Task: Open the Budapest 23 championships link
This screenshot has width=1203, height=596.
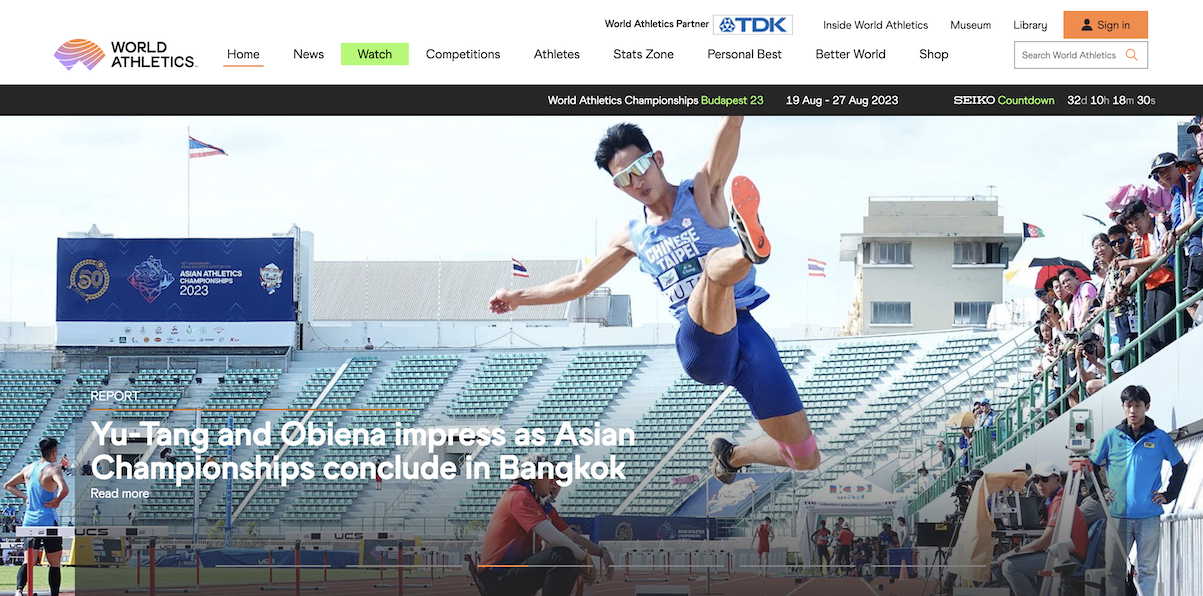Action: 732,100
